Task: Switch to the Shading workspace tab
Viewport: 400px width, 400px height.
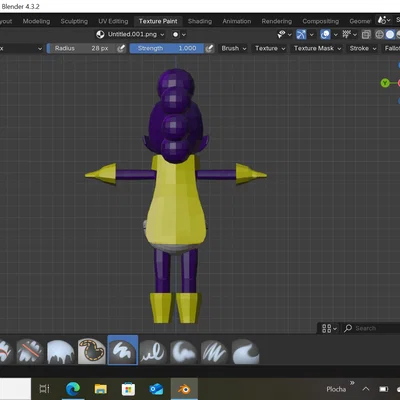Action: 200,21
